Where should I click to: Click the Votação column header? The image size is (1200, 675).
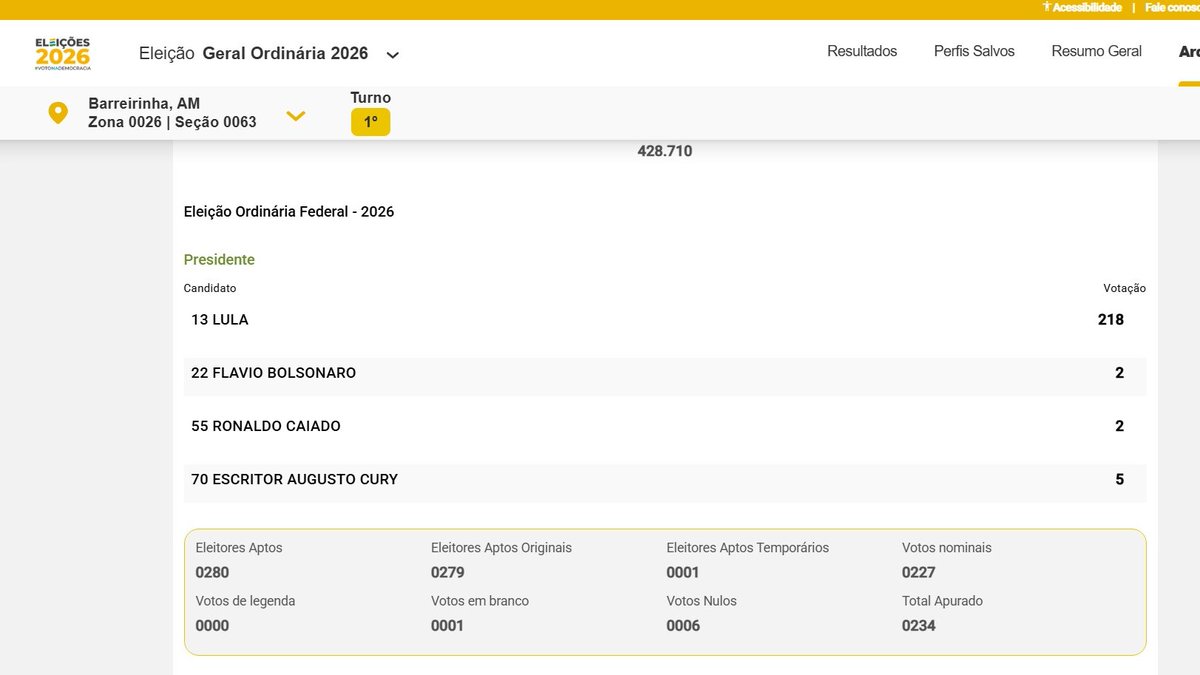(x=1125, y=289)
